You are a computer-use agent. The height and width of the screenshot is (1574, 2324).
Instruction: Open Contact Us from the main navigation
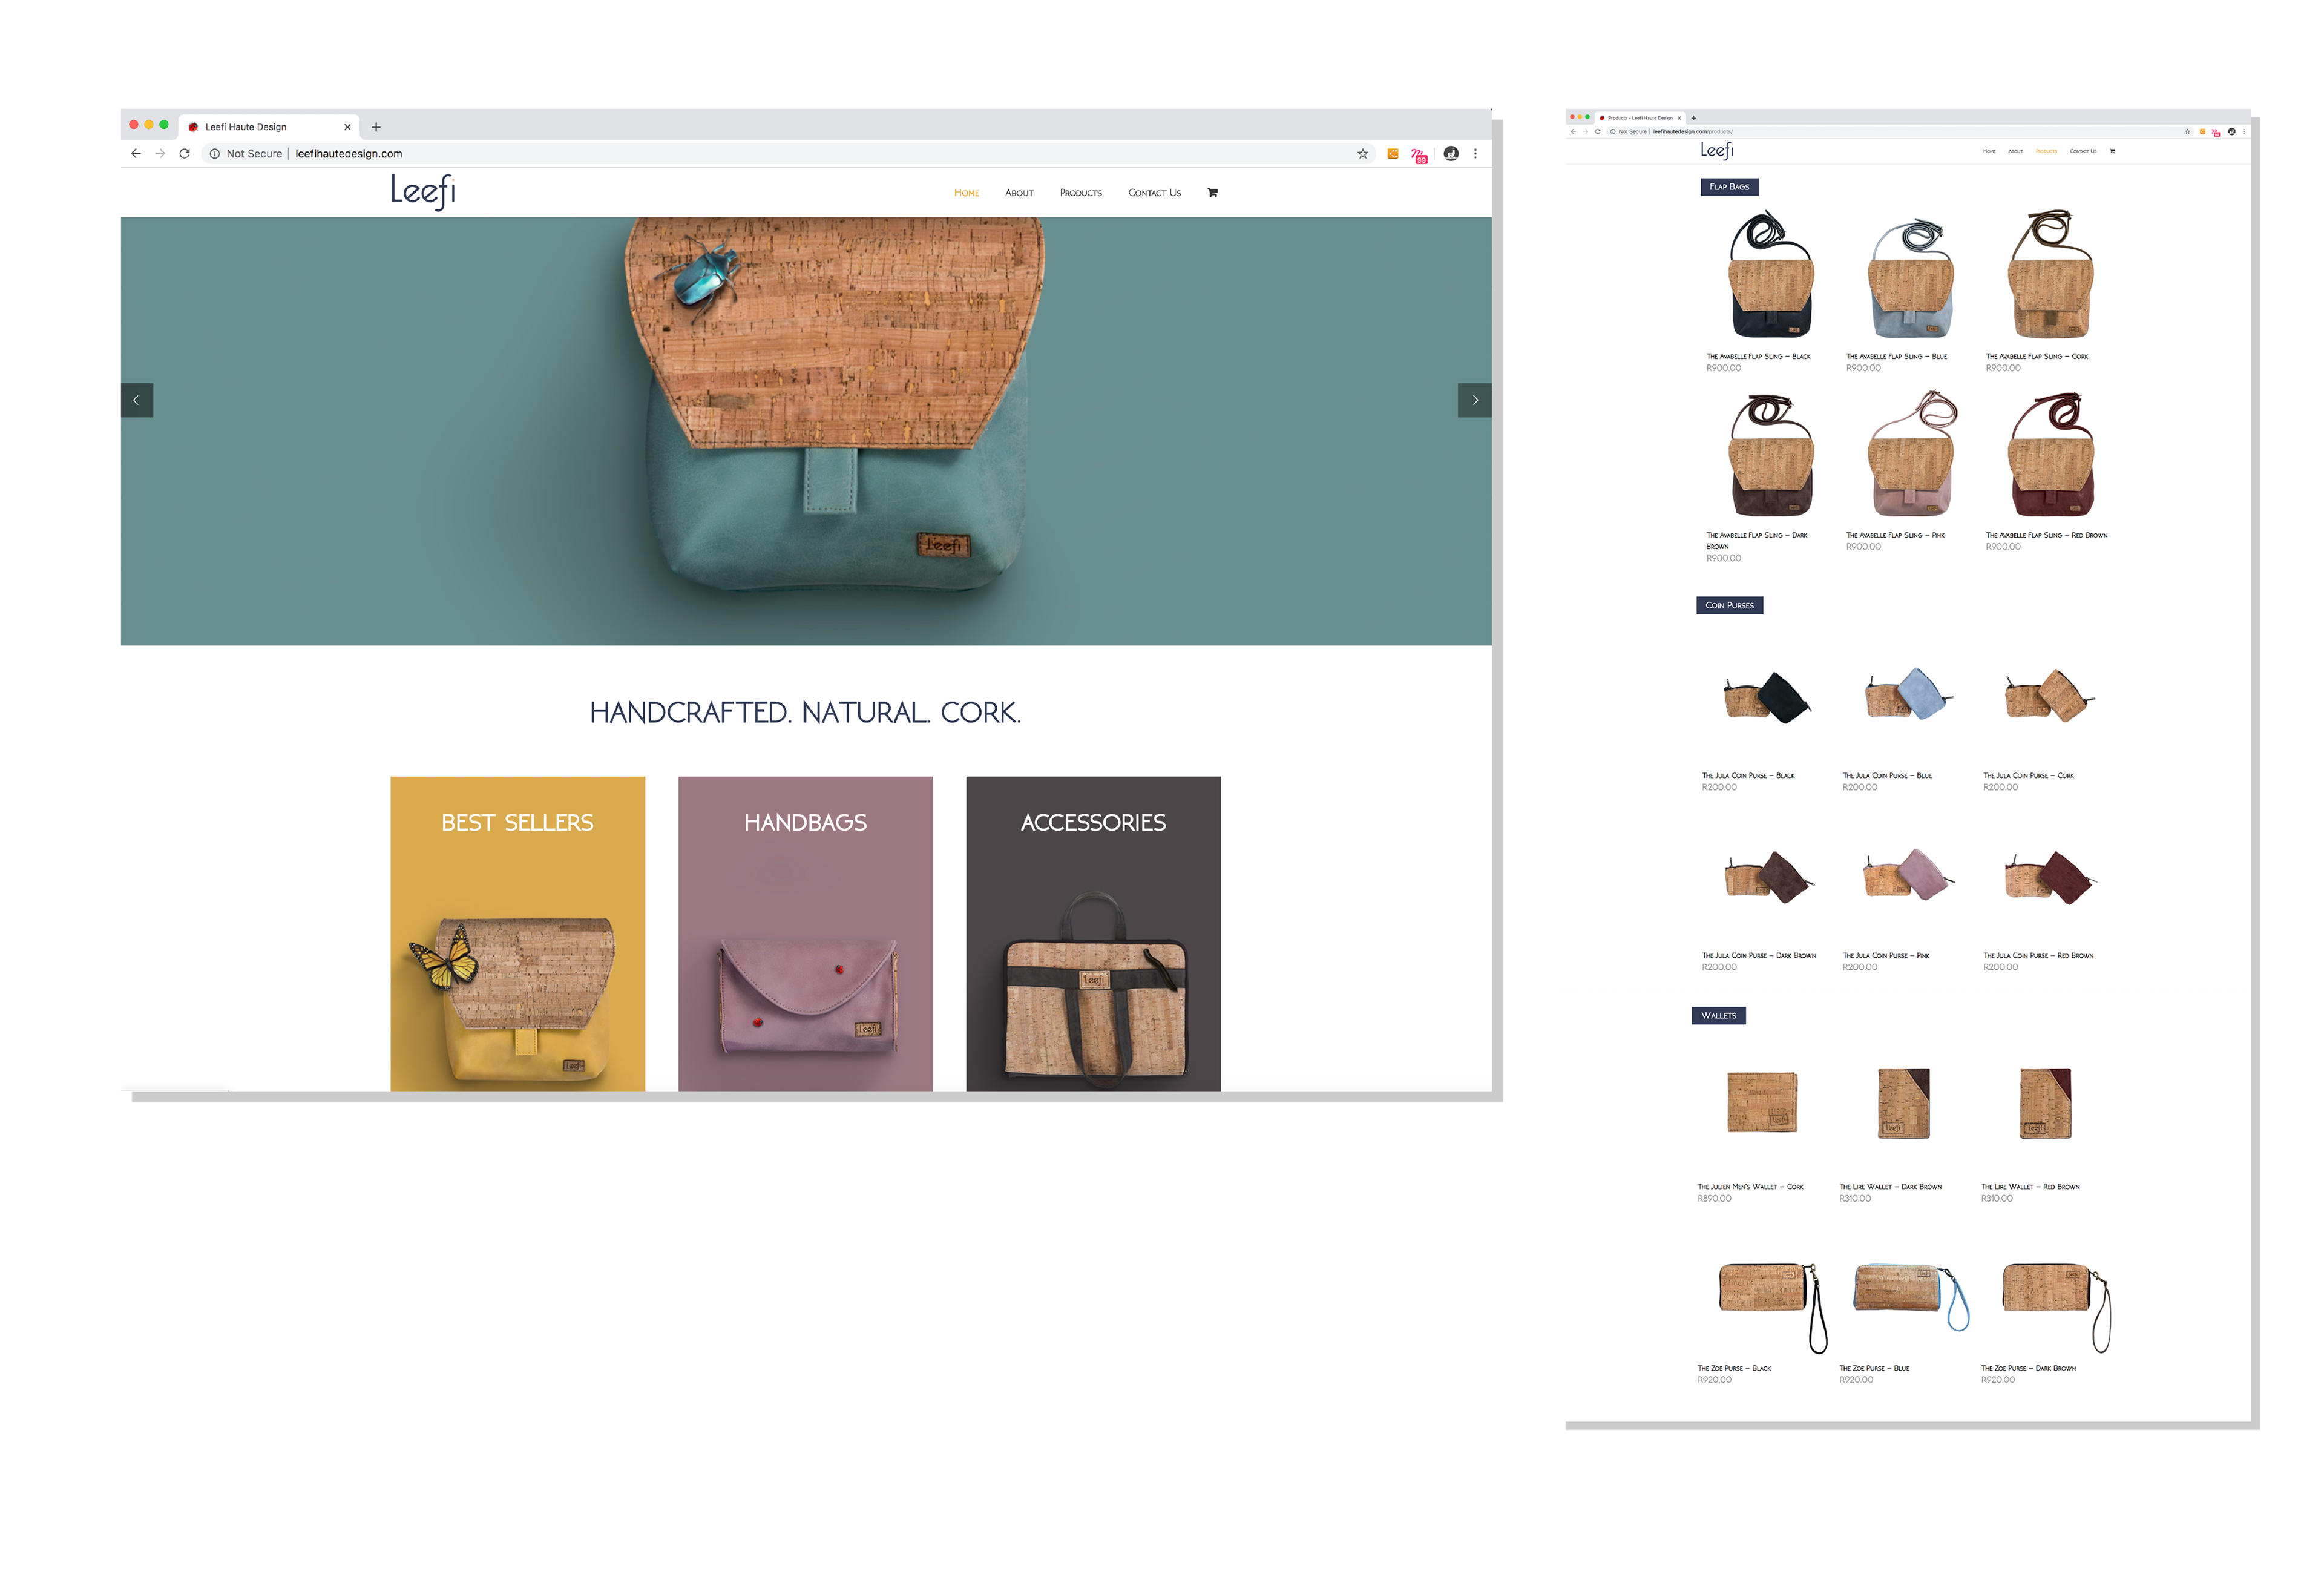1154,193
